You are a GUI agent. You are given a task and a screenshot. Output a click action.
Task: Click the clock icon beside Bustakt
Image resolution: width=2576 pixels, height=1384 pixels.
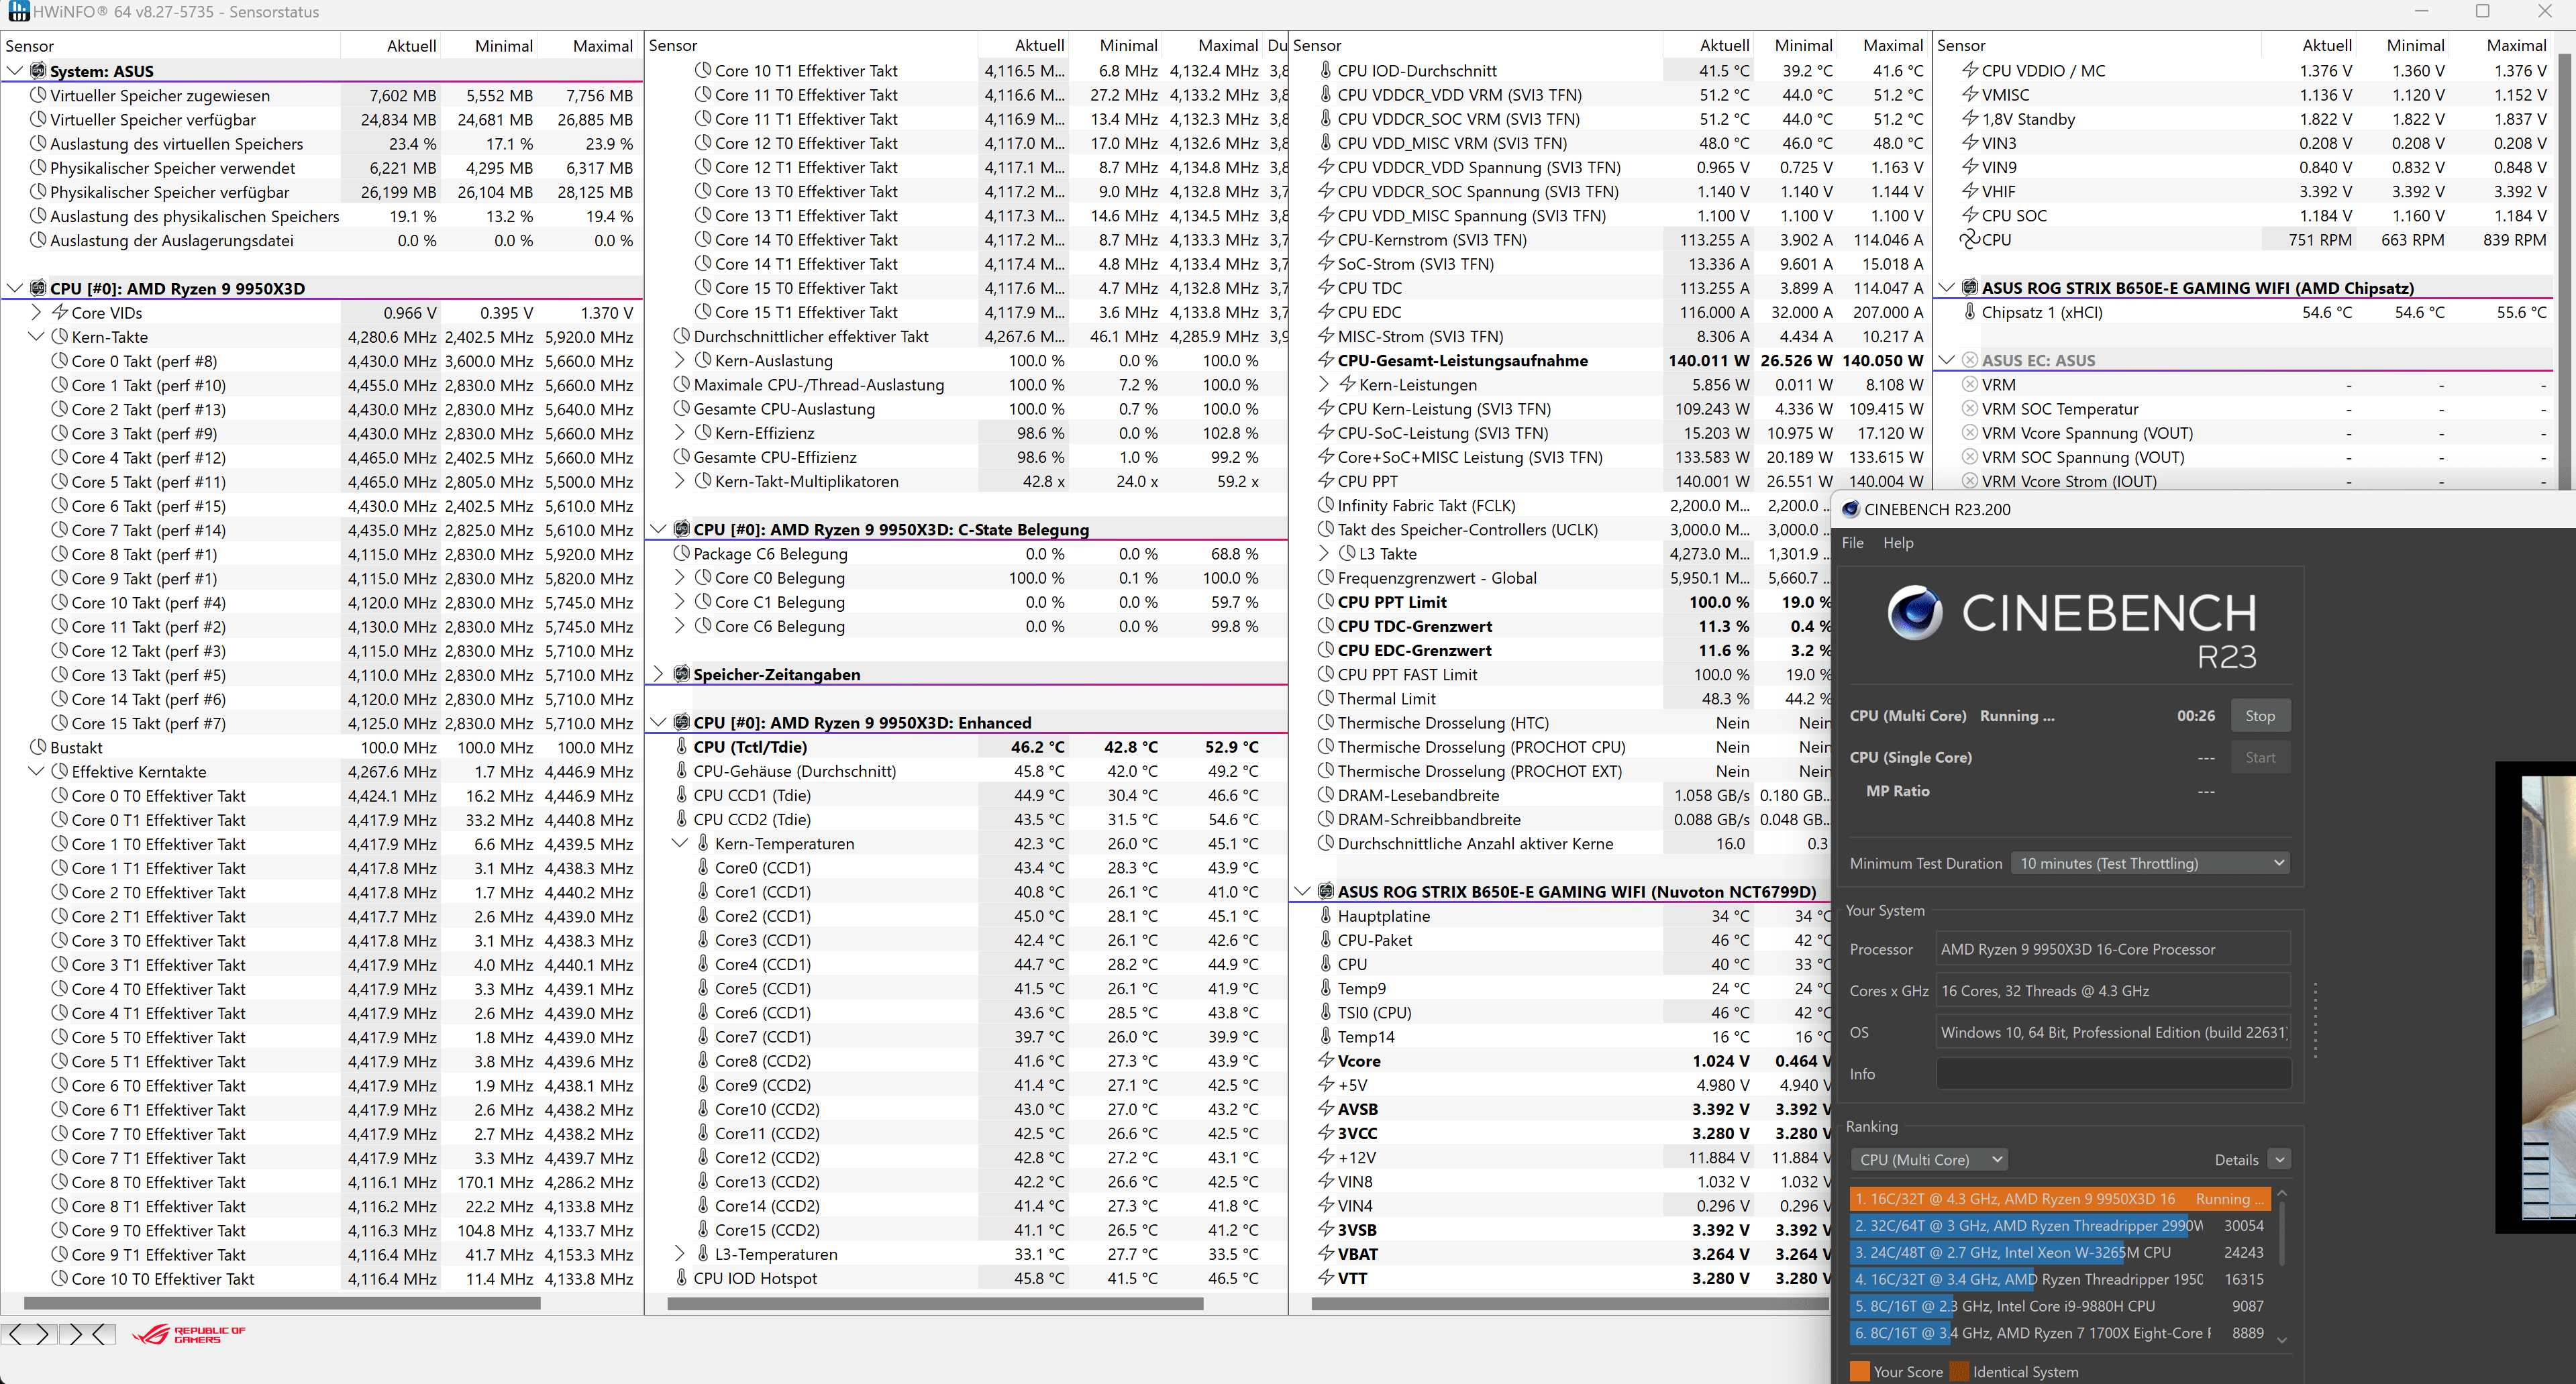(38, 748)
